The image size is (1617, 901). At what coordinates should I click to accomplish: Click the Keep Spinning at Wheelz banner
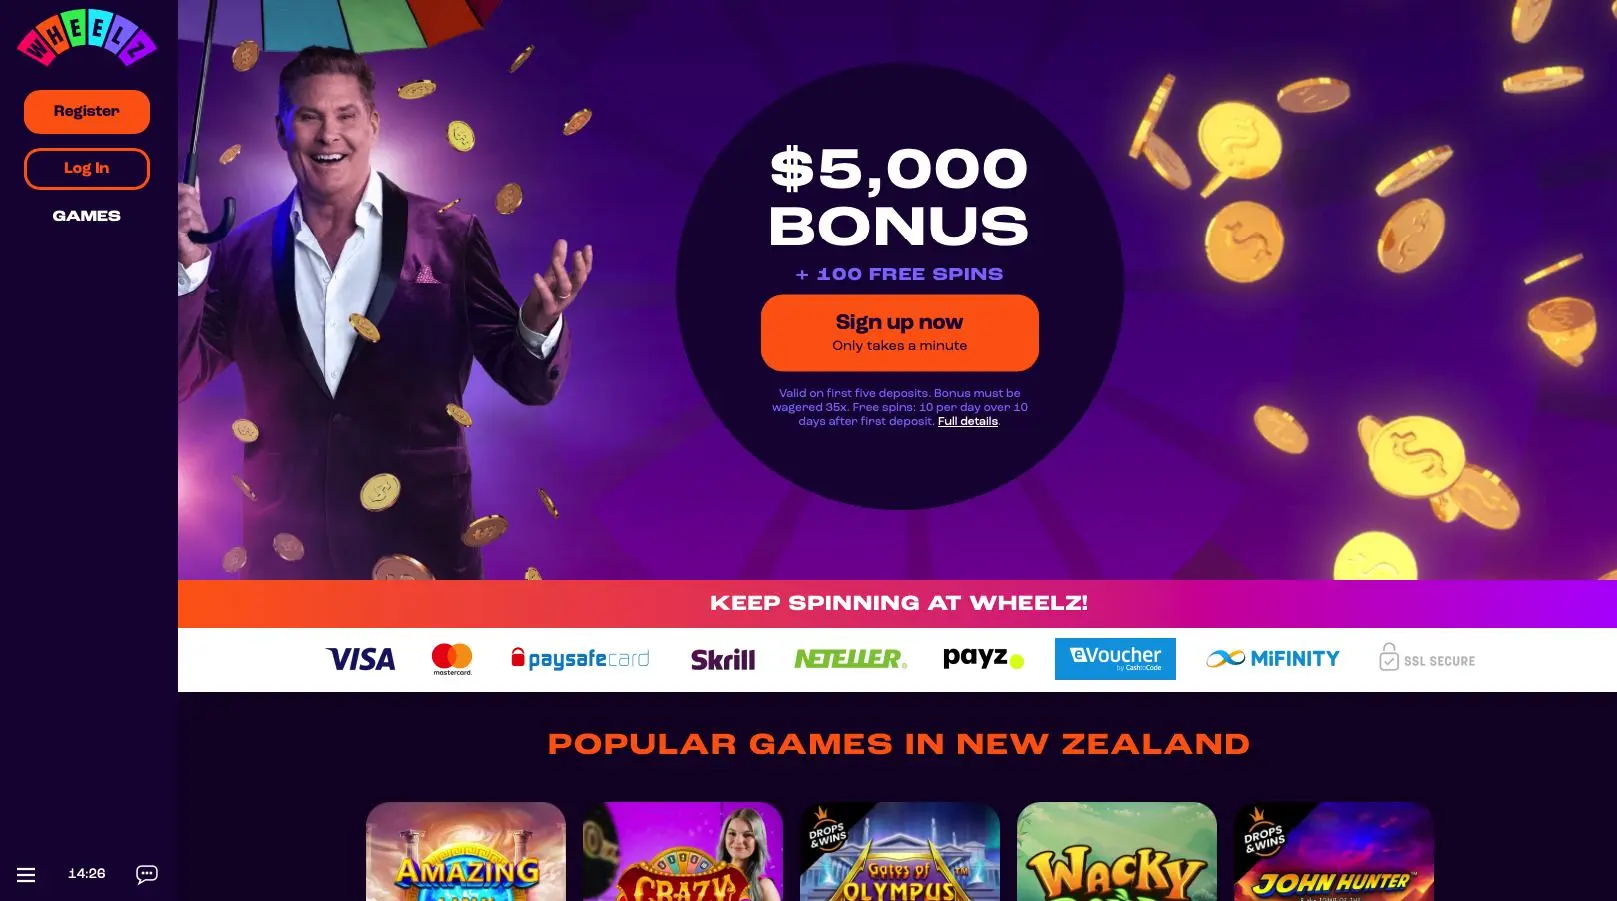point(897,603)
